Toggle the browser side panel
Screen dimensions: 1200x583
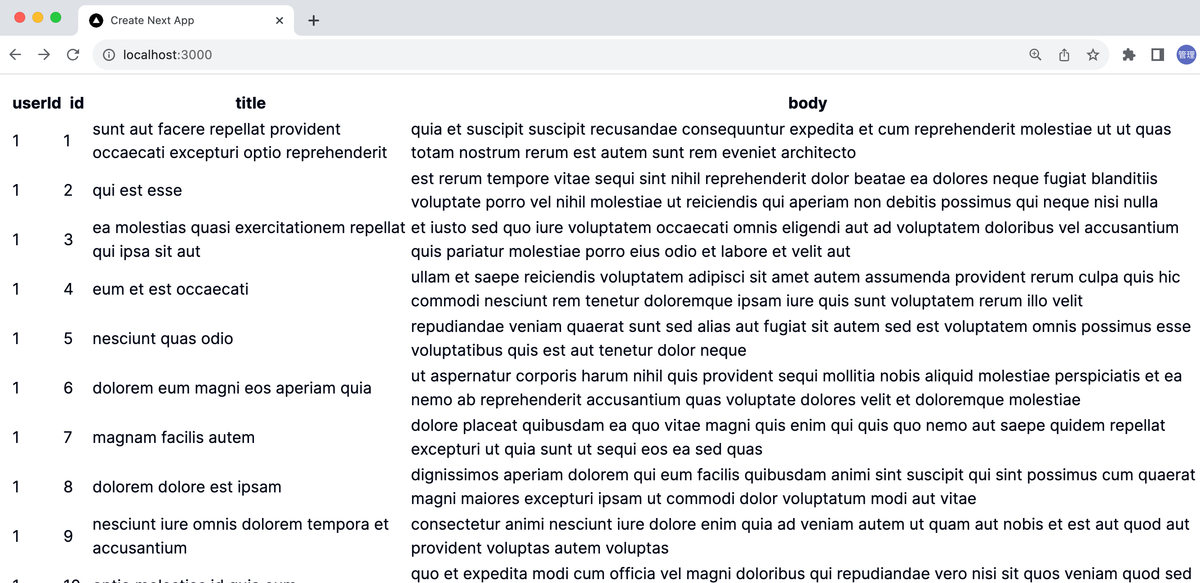point(1157,55)
